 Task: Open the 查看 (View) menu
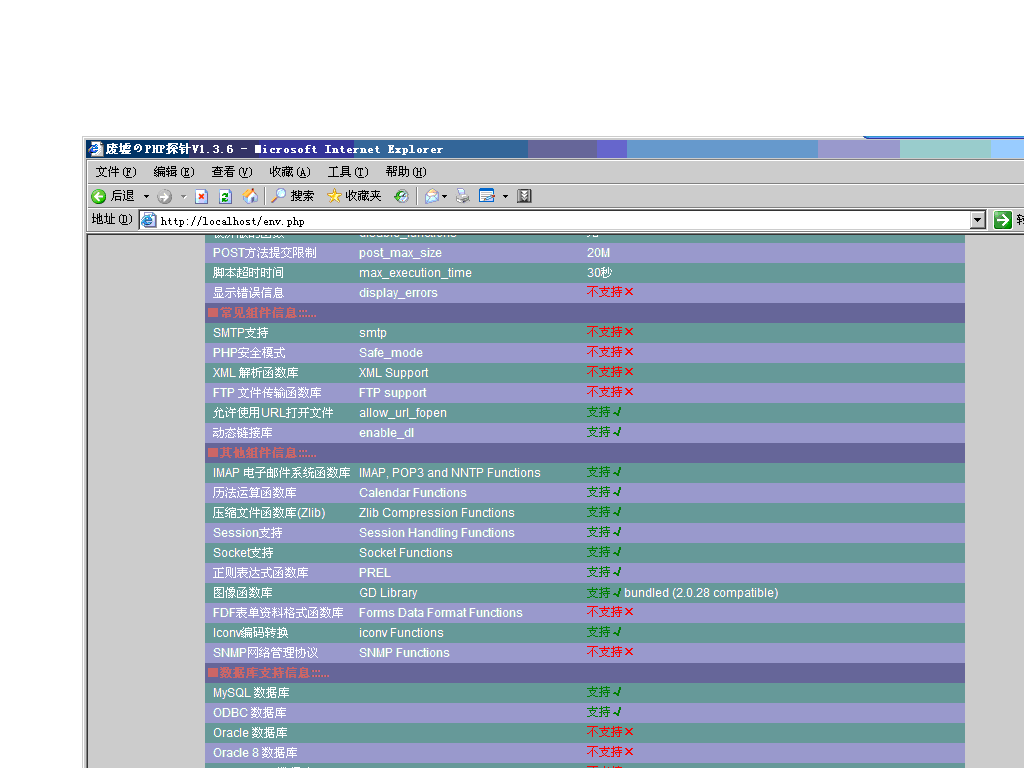[230, 171]
